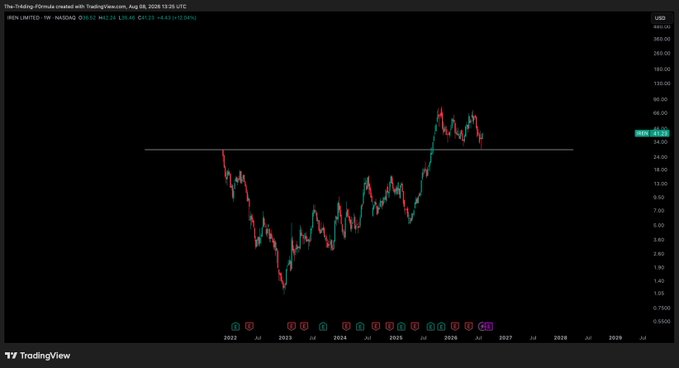Click the 24.00 price scale label
The height and width of the screenshot is (368, 679).
660,157
